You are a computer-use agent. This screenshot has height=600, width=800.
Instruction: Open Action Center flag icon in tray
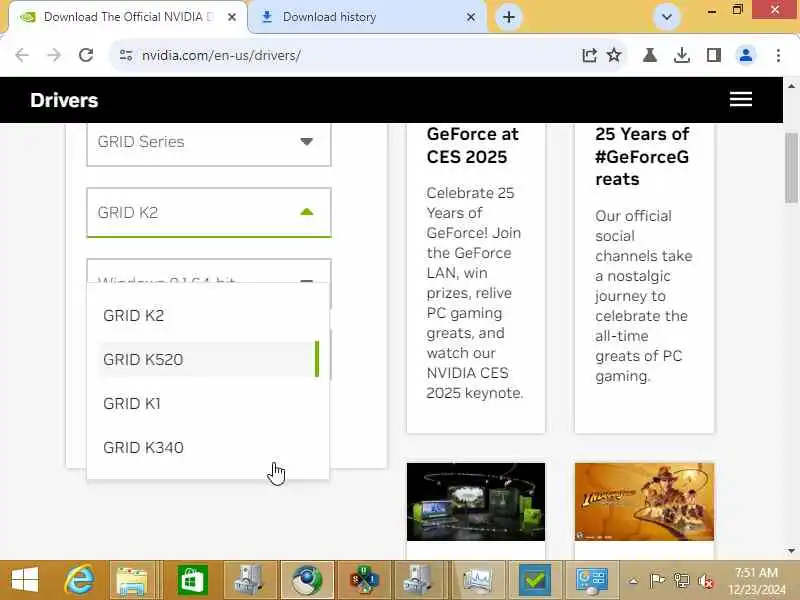tap(657, 581)
